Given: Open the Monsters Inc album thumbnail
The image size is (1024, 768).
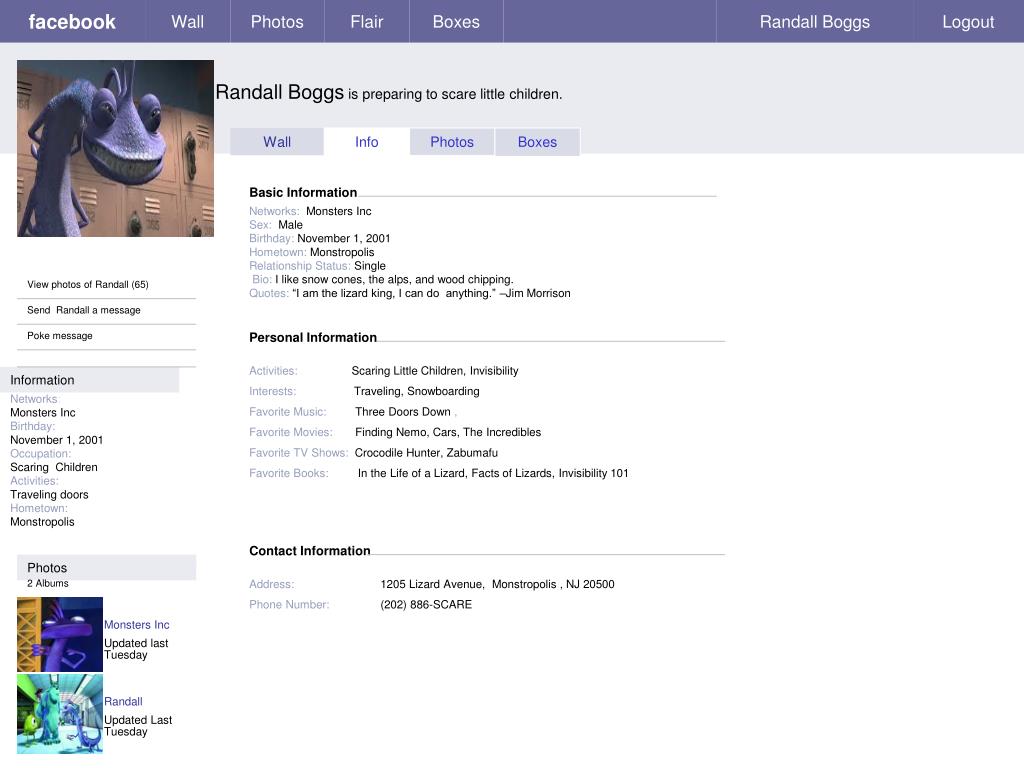Looking at the screenshot, I should [x=60, y=634].
